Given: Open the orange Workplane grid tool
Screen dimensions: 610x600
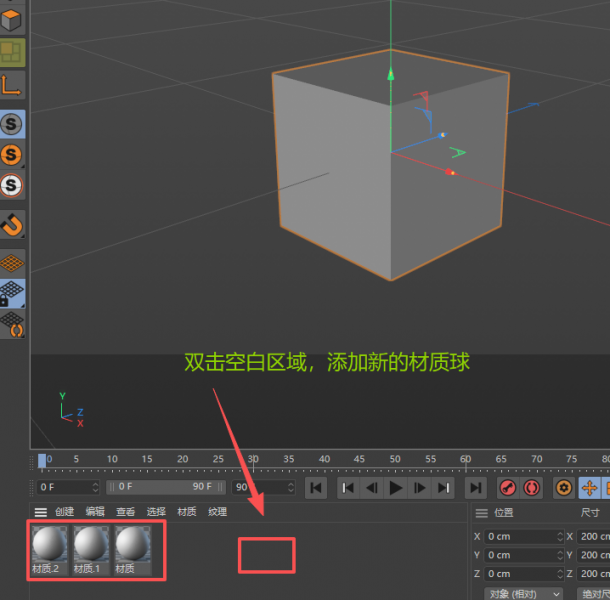Looking at the screenshot, I should [x=12, y=263].
